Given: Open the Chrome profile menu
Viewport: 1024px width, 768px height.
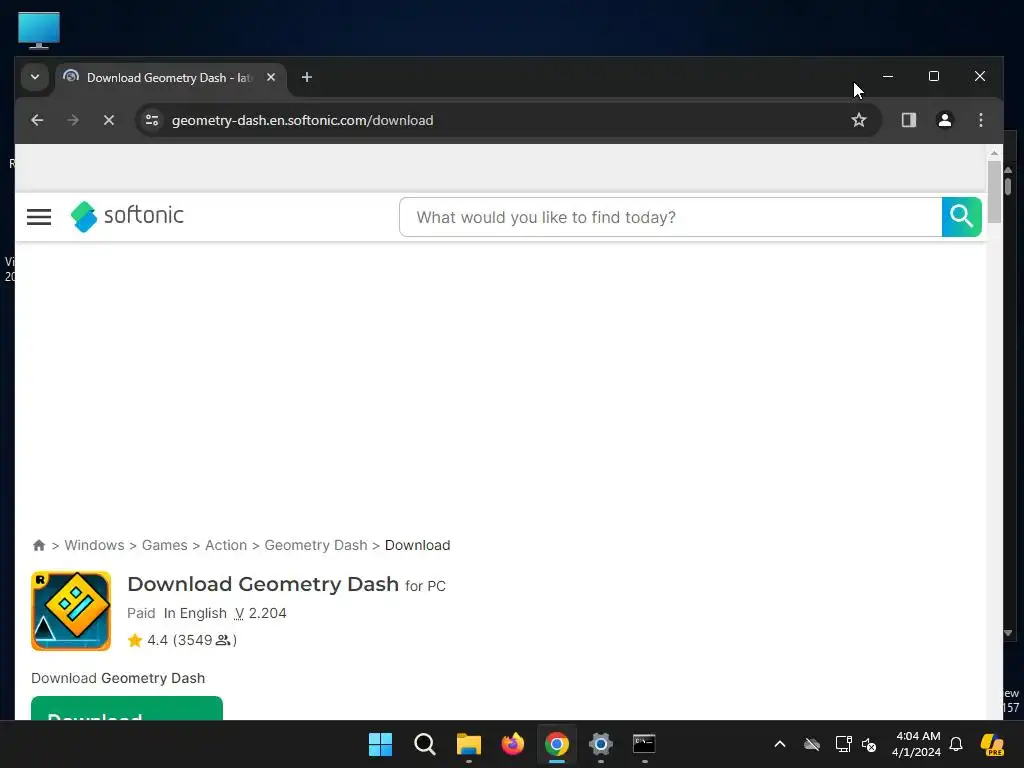Looking at the screenshot, I should 944,120.
